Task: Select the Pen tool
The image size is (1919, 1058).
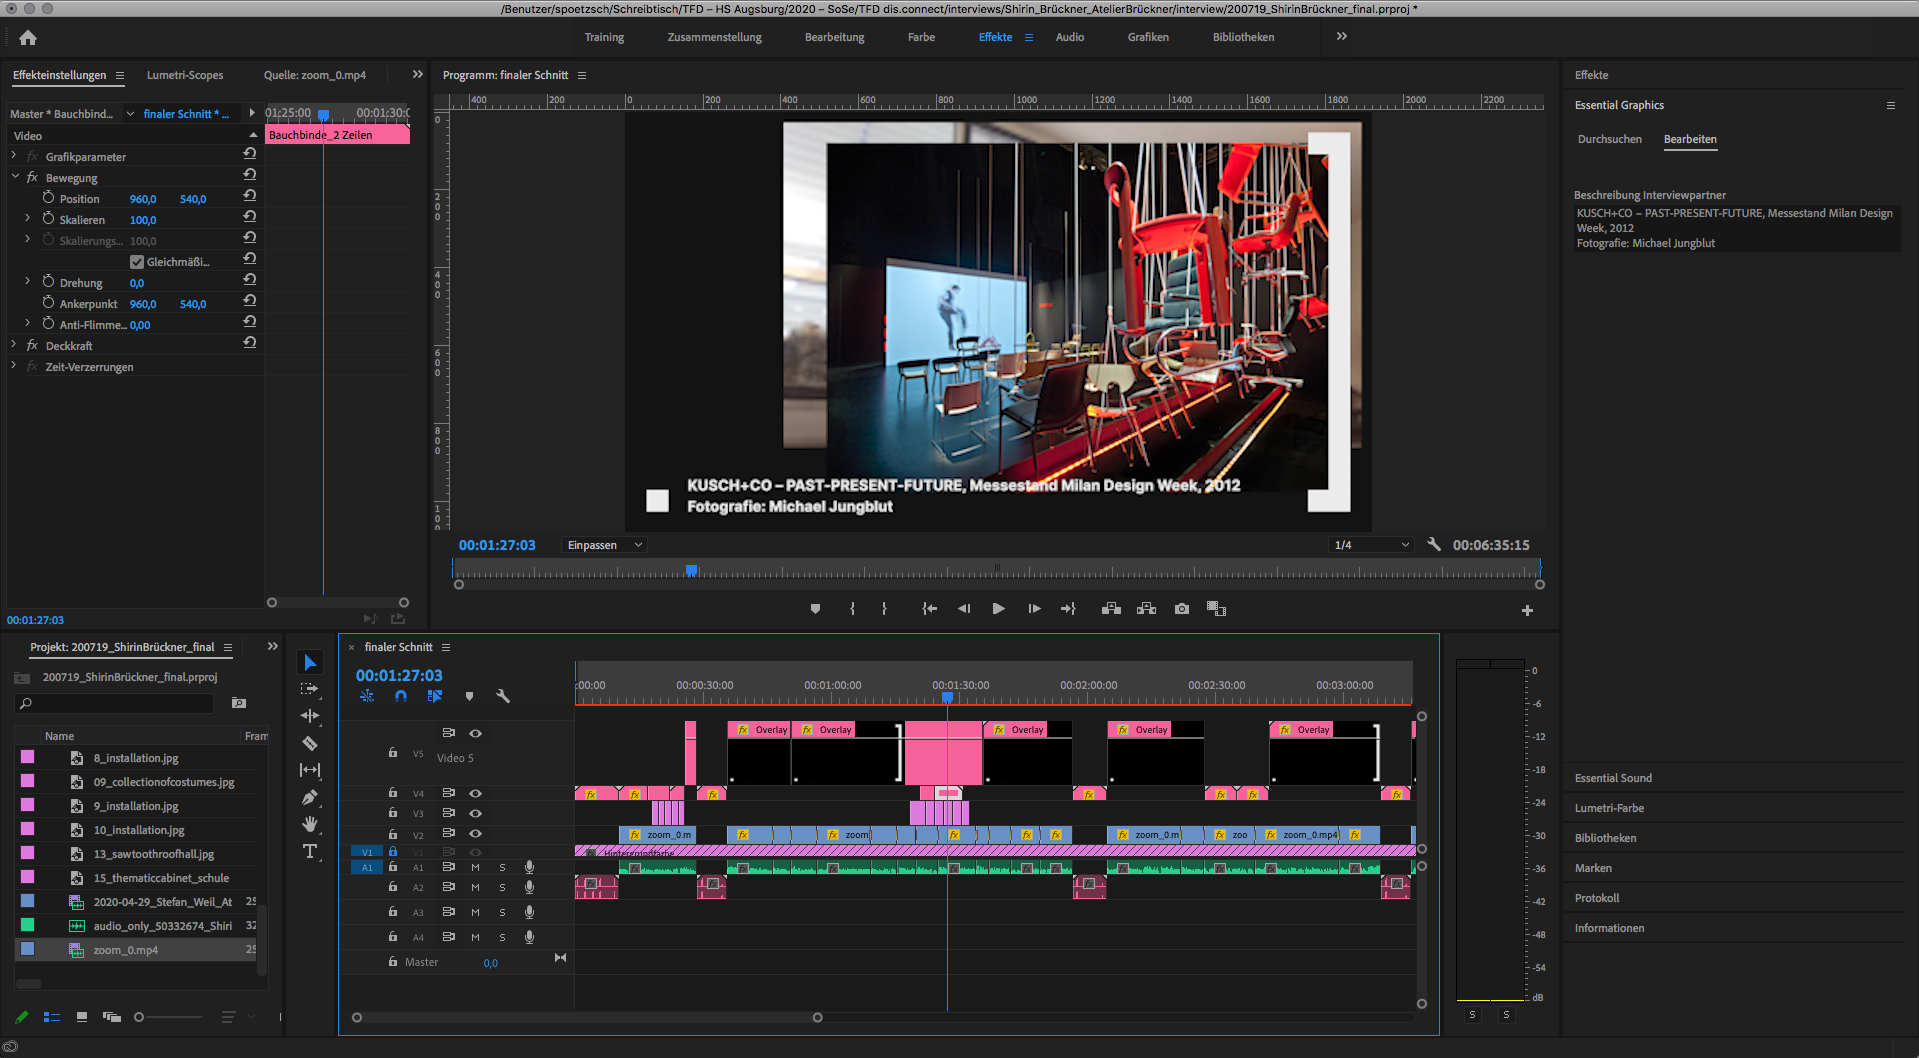Action: 310,797
